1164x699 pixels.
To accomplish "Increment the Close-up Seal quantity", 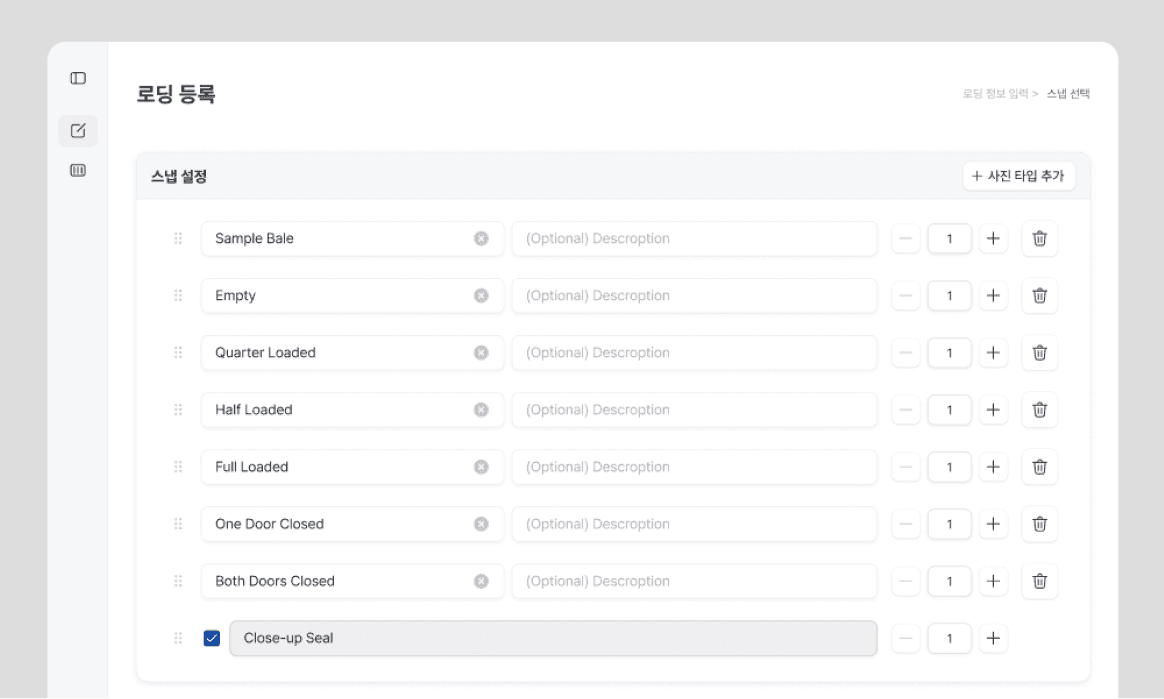I will pos(993,638).
